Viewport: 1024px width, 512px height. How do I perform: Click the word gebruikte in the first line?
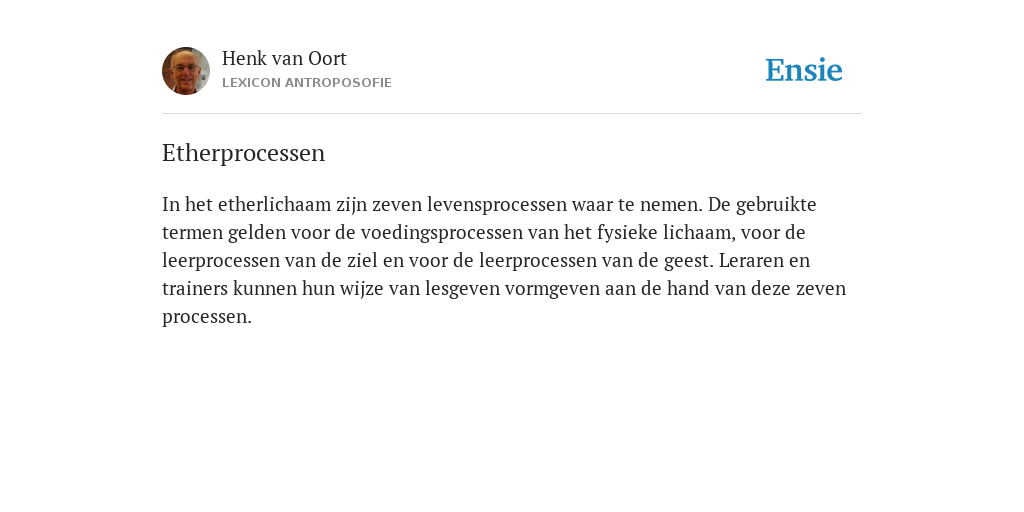[x=776, y=204]
